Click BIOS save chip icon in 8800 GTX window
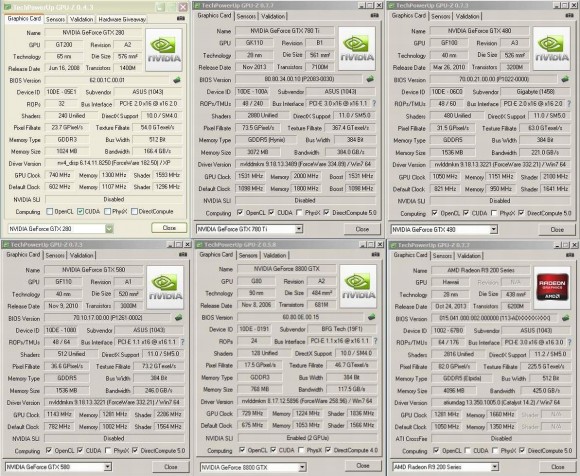The width and height of the screenshot is (580, 476). (372, 317)
